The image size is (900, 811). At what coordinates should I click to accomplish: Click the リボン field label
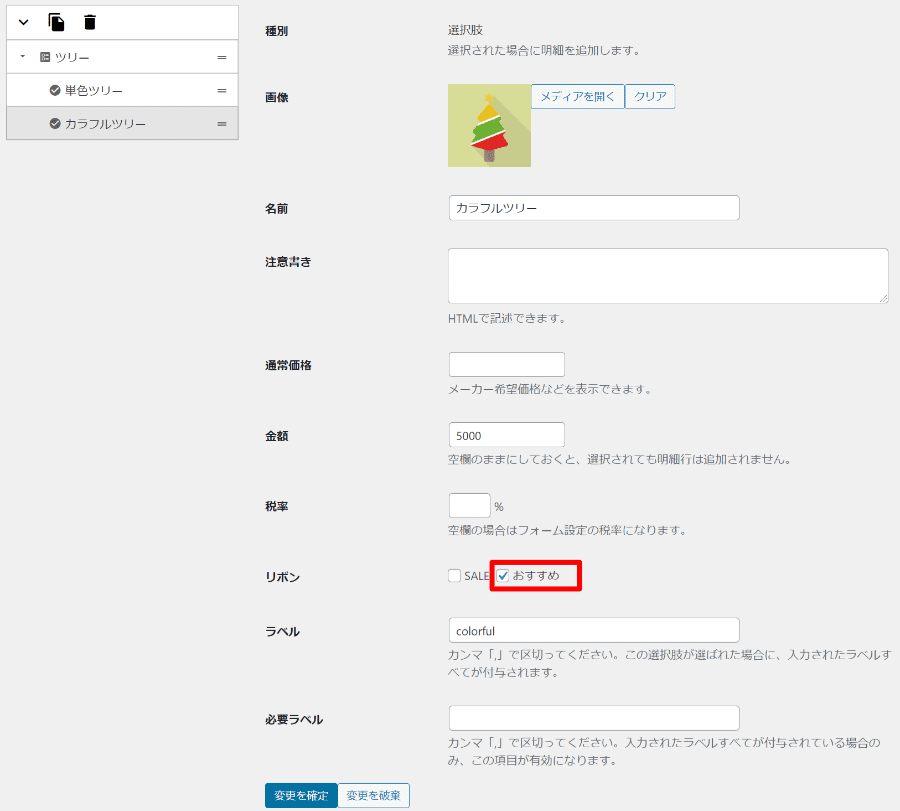282,577
